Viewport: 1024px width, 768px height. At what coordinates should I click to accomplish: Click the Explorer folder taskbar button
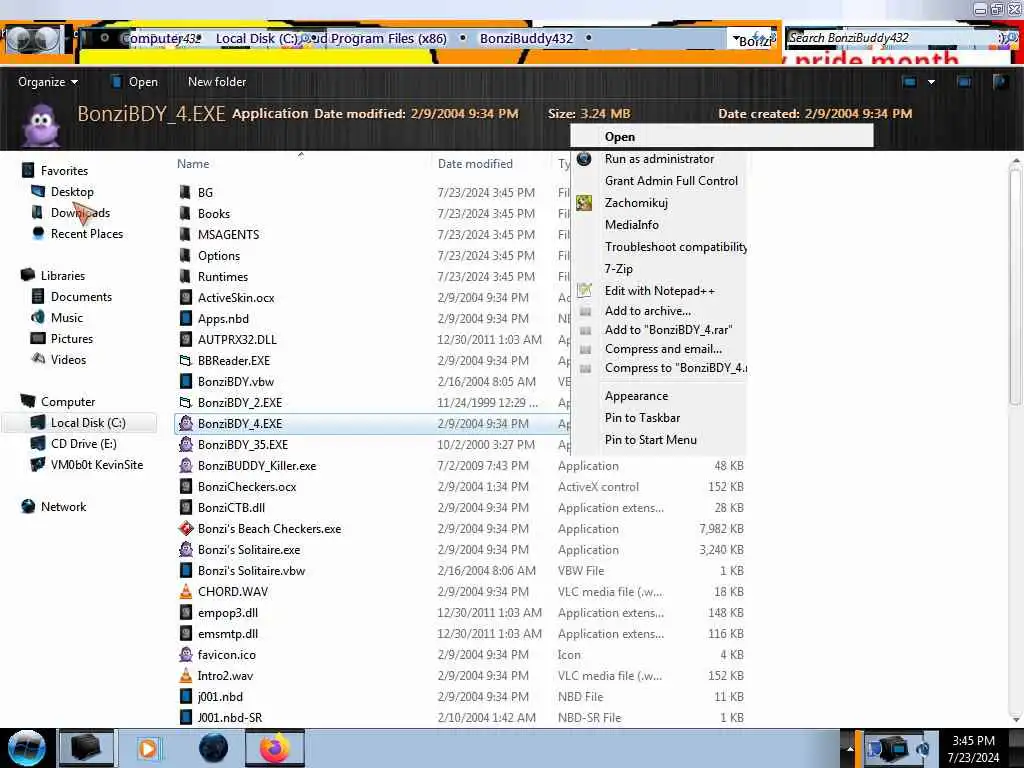[x=86, y=748]
